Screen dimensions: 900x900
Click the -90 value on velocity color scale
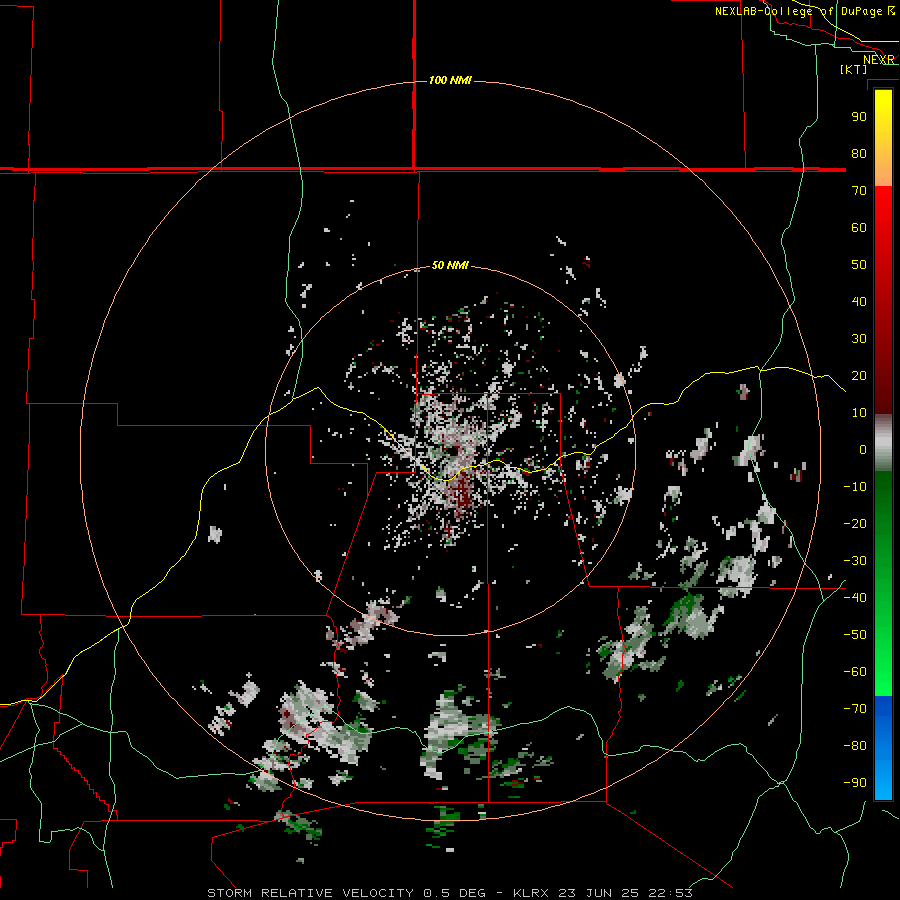[x=855, y=783]
